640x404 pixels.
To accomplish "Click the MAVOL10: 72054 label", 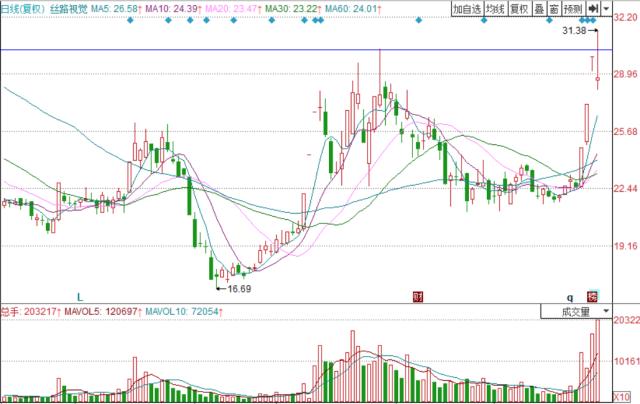I will point(183,312).
